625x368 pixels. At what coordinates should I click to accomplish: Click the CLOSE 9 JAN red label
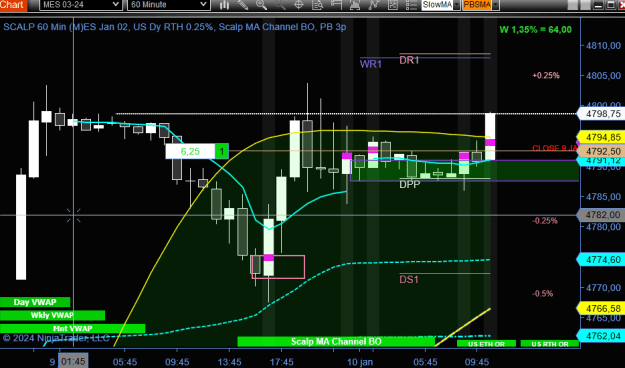tap(555, 148)
